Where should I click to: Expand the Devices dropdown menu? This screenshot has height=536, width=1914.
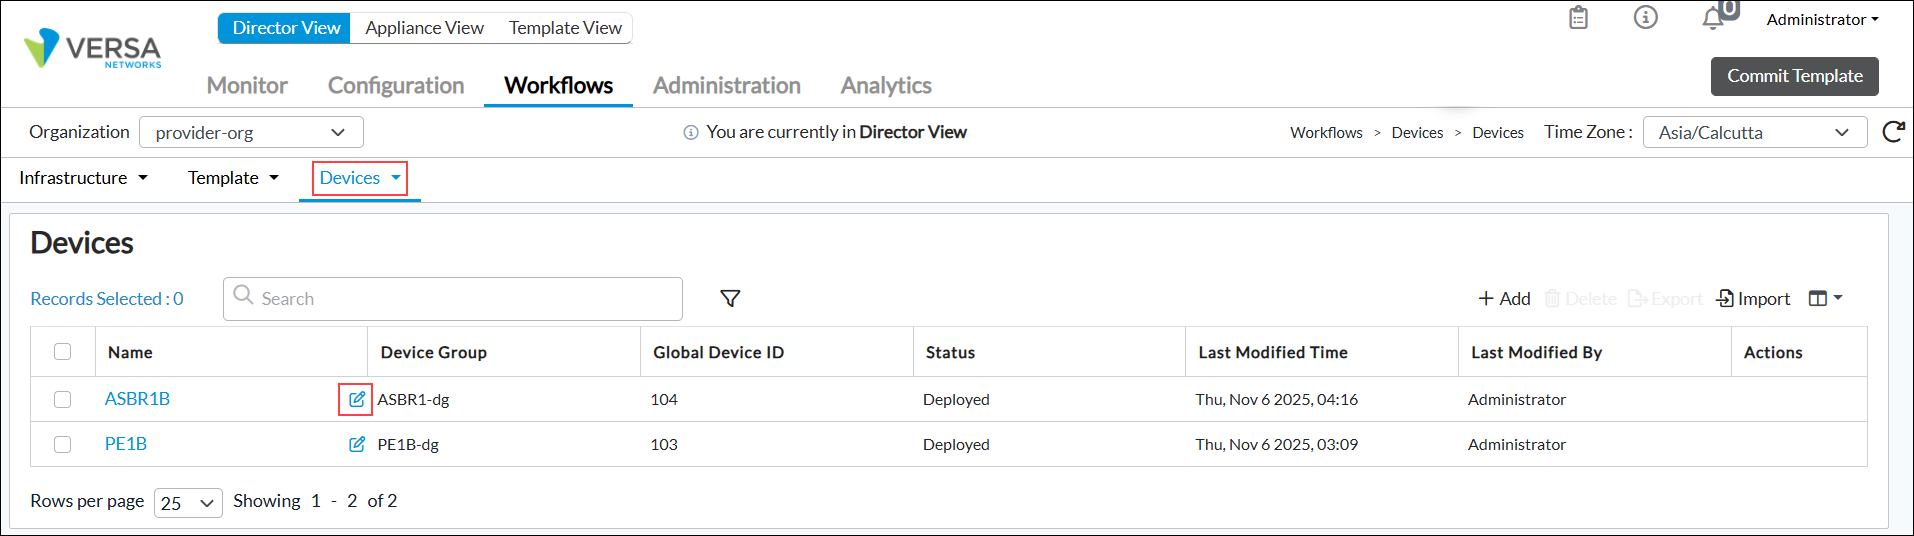360,177
